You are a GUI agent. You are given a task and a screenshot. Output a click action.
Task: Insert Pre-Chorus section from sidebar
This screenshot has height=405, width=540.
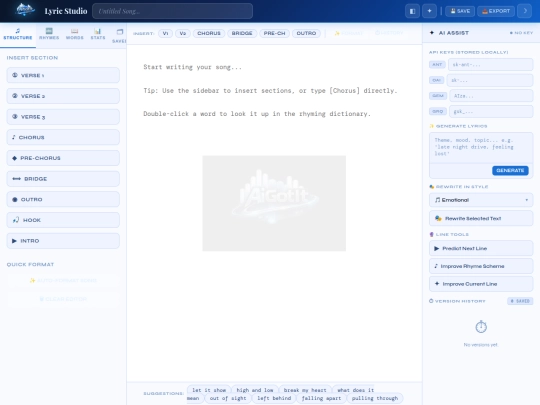tap(63, 158)
